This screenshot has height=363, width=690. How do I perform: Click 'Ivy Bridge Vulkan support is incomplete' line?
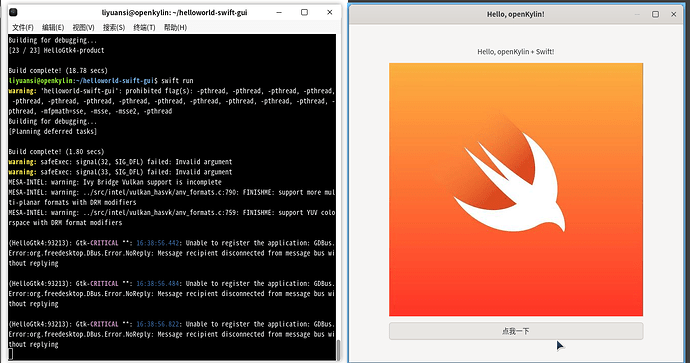tap(115, 182)
